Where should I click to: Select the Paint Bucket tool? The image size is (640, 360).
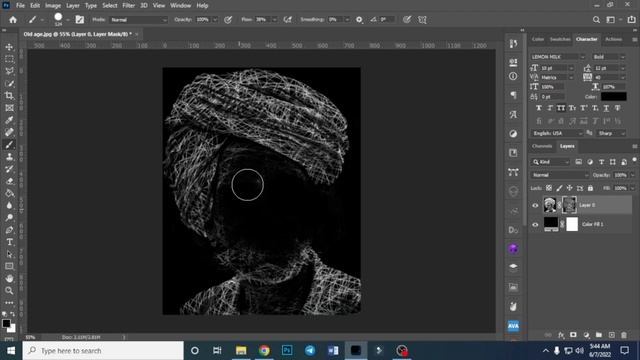click(x=9, y=193)
